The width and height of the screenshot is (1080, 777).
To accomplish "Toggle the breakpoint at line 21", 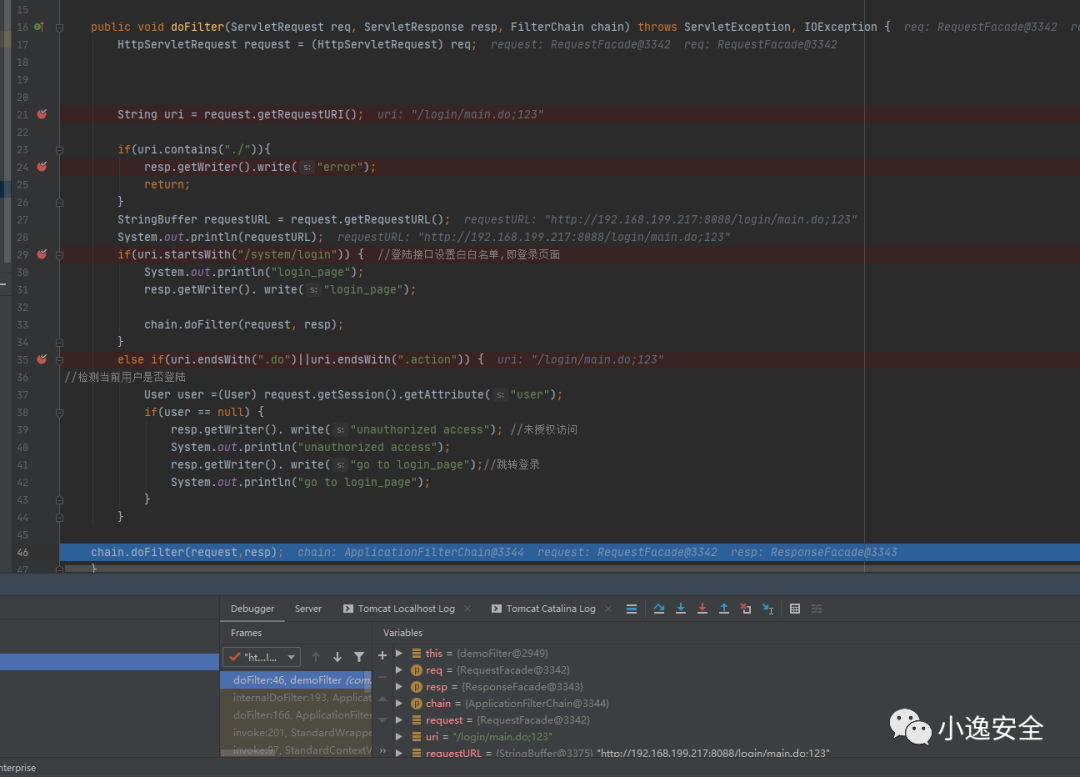I will pos(42,114).
